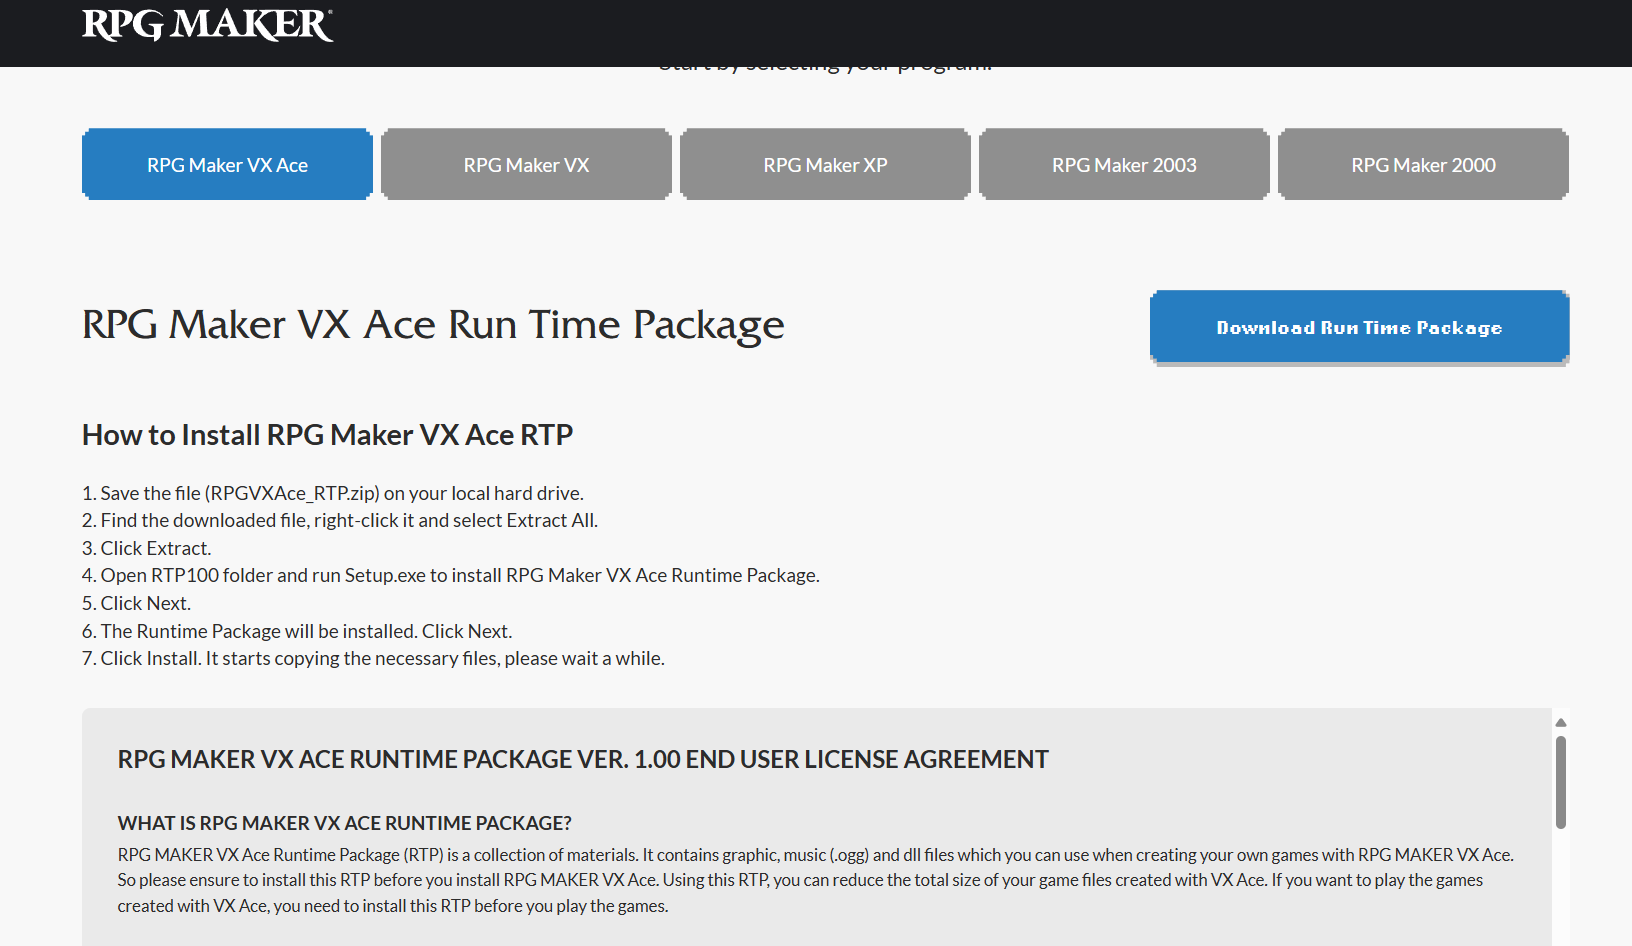Click the End User License Agreement title

(583, 760)
